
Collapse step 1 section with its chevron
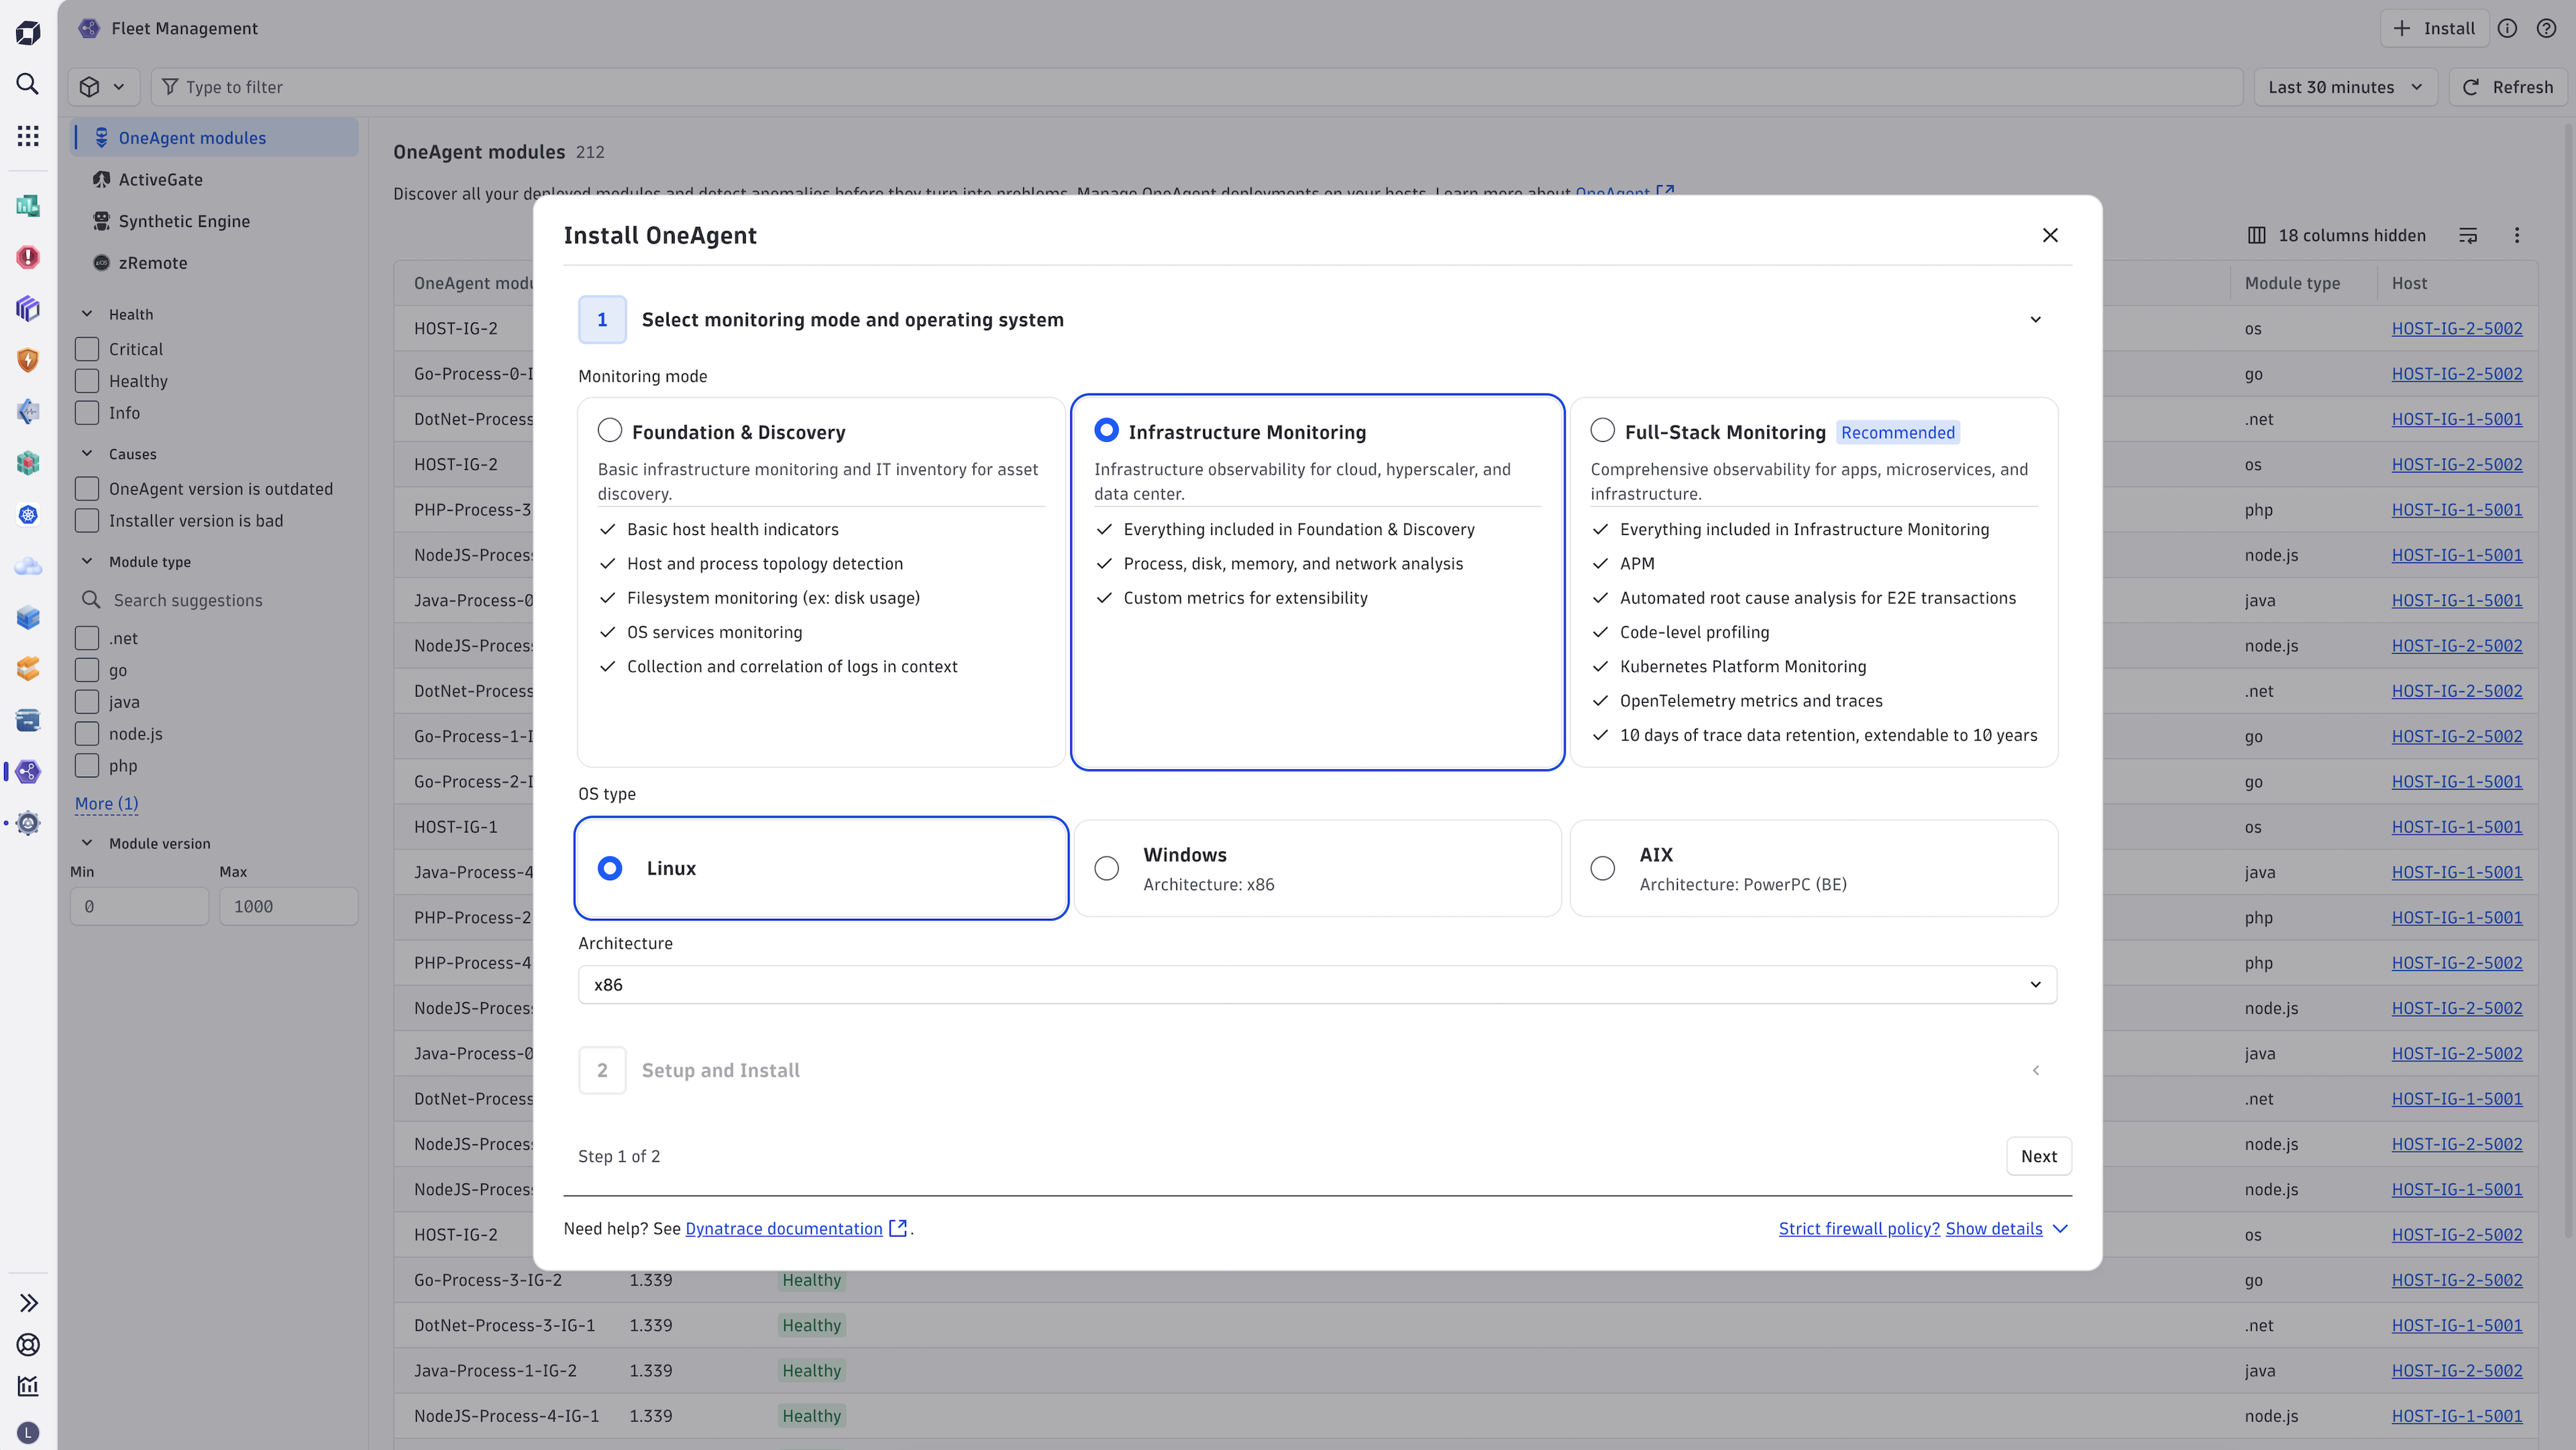pyautogui.click(x=2035, y=320)
